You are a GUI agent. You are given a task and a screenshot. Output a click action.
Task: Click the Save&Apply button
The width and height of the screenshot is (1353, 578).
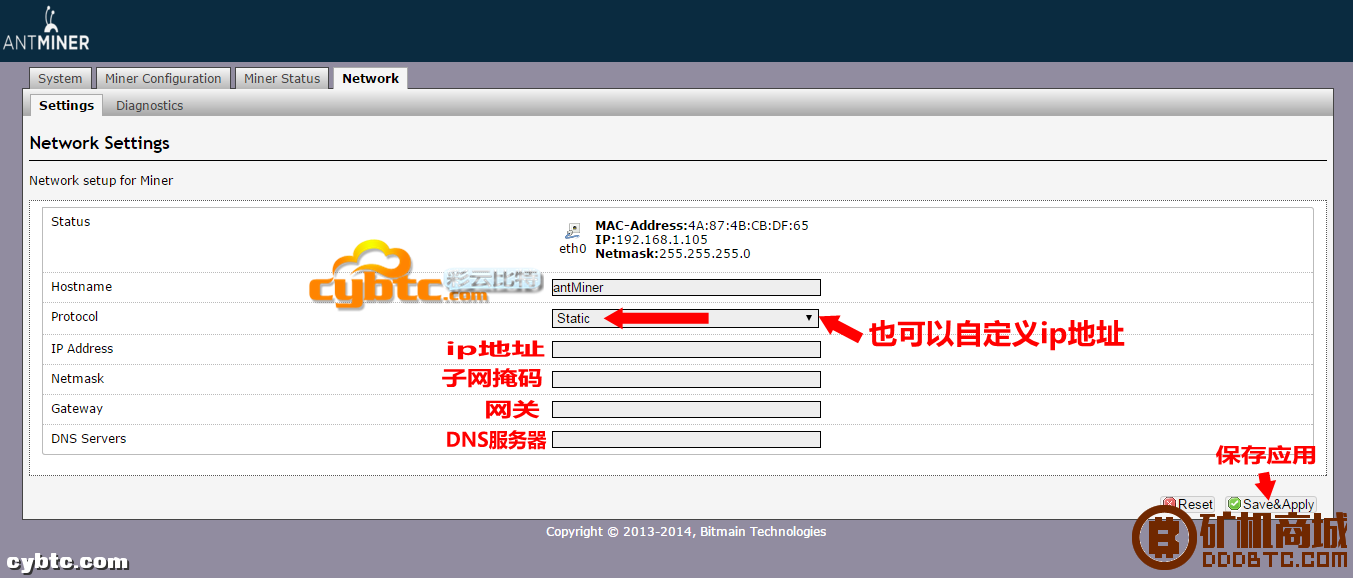(x=1271, y=505)
